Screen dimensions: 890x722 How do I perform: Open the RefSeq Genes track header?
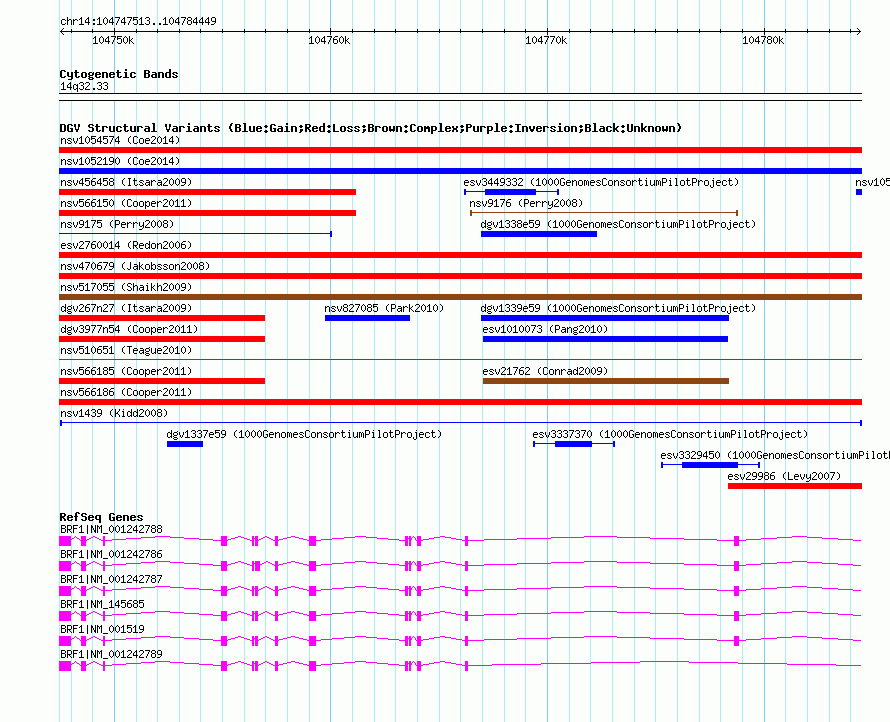(101, 517)
